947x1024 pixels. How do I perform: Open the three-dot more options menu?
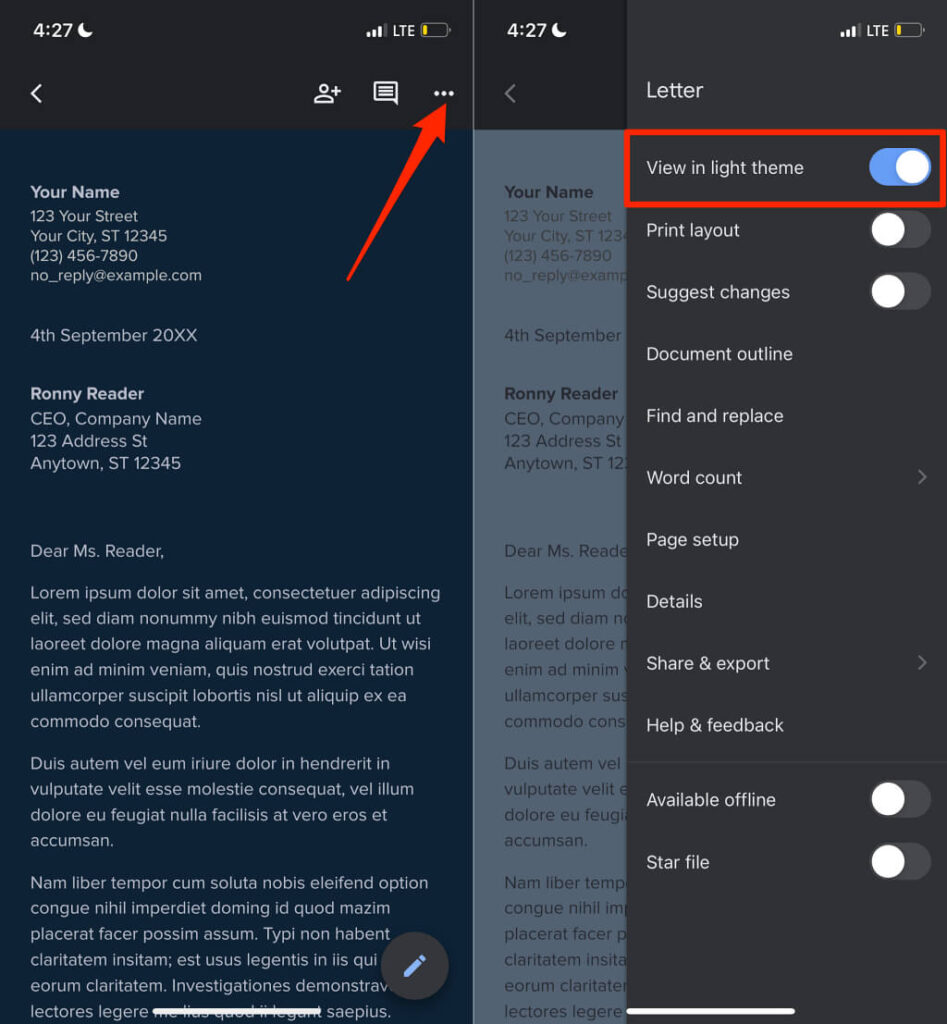[443, 93]
